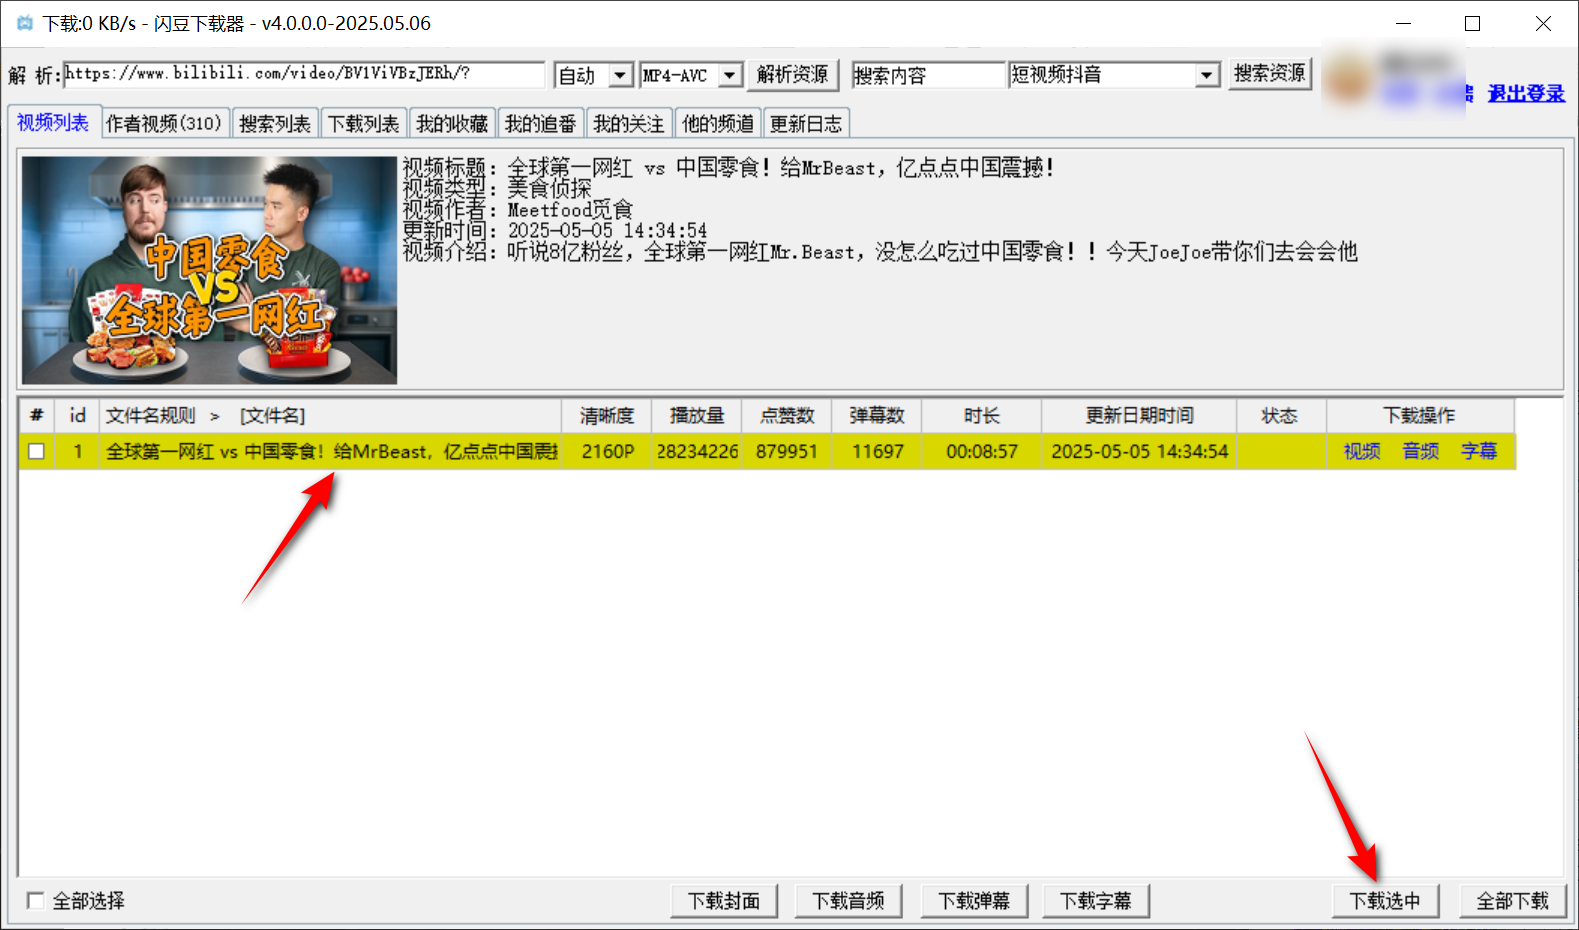Click the blurred user avatar
This screenshot has width=1579, height=930.
(x=1349, y=79)
